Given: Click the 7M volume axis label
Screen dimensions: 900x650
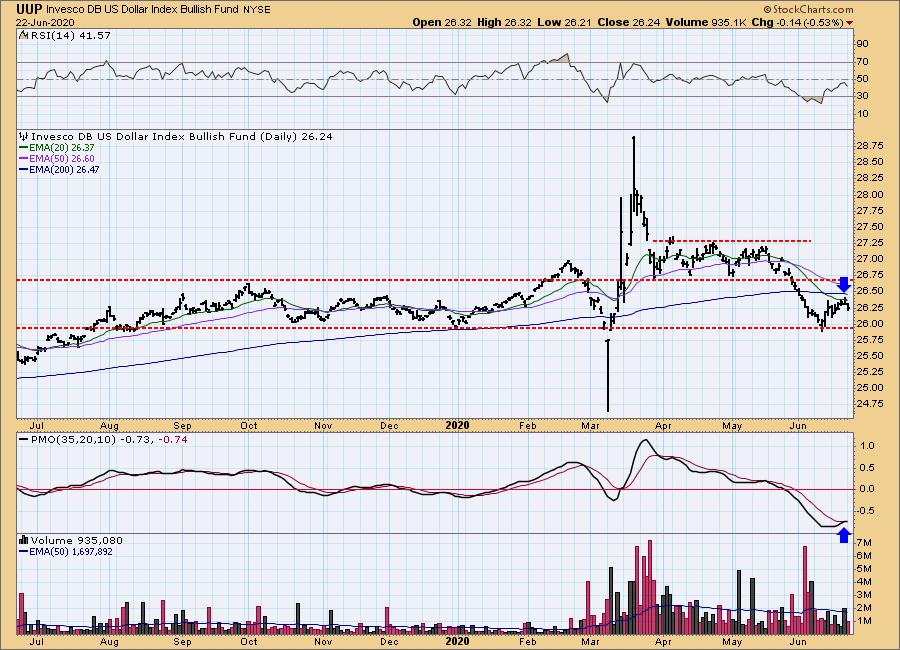Looking at the screenshot, I should (864, 543).
